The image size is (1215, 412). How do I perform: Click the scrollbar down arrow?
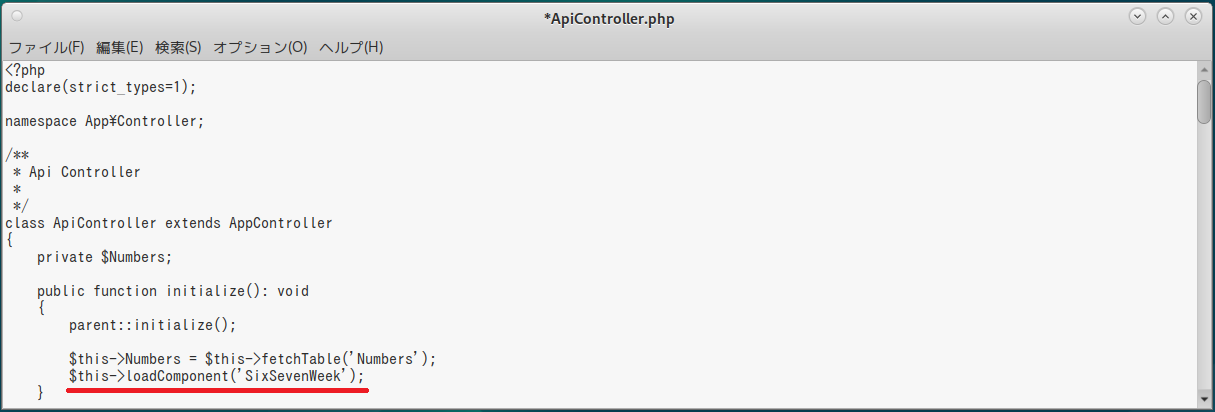pyautogui.click(x=1204, y=400)
